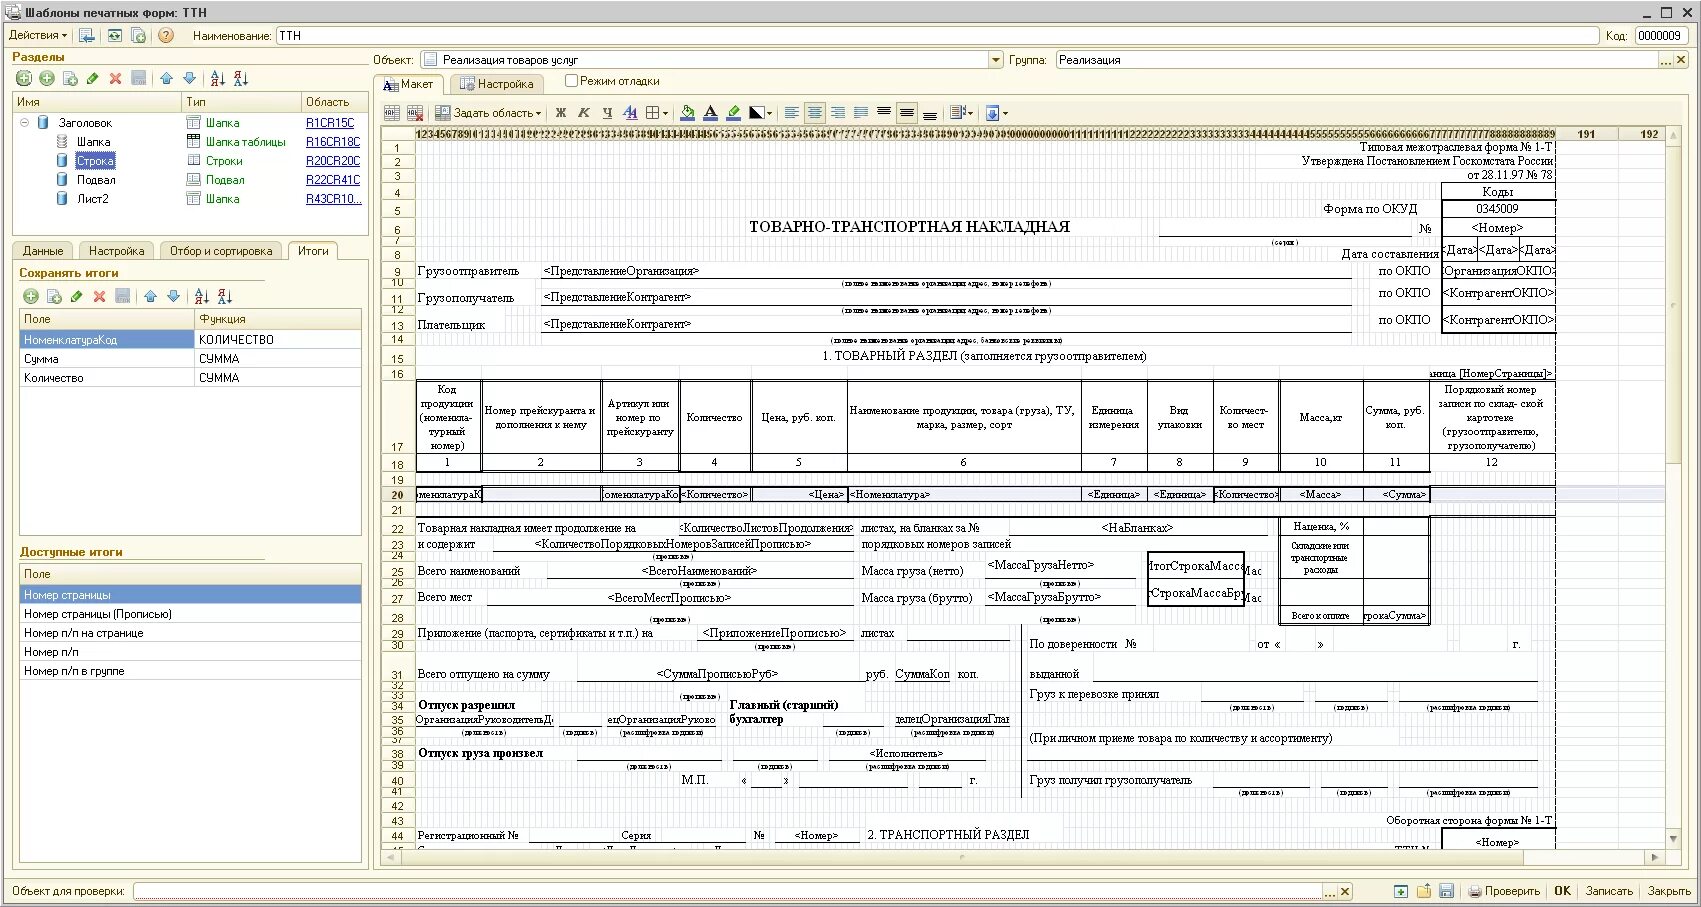Open Группа selection ellipsis button

1666,60
